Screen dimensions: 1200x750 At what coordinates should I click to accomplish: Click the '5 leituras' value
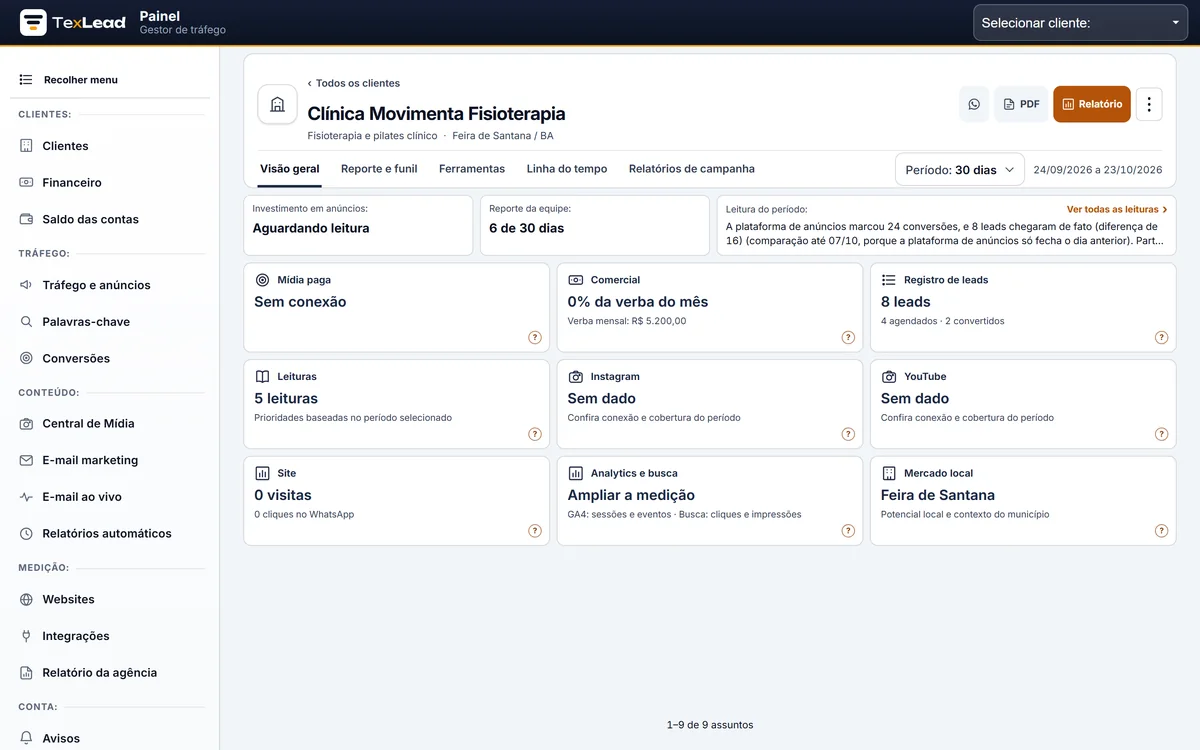(286, 398)
